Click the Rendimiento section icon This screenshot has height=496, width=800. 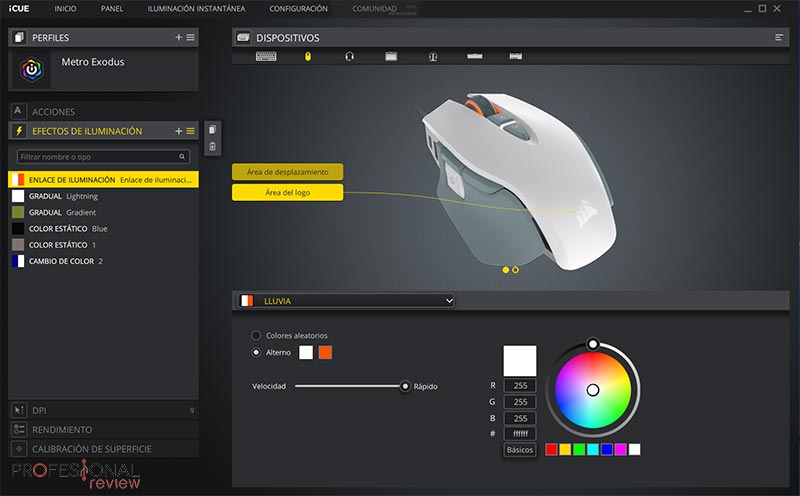pos(19,429)
